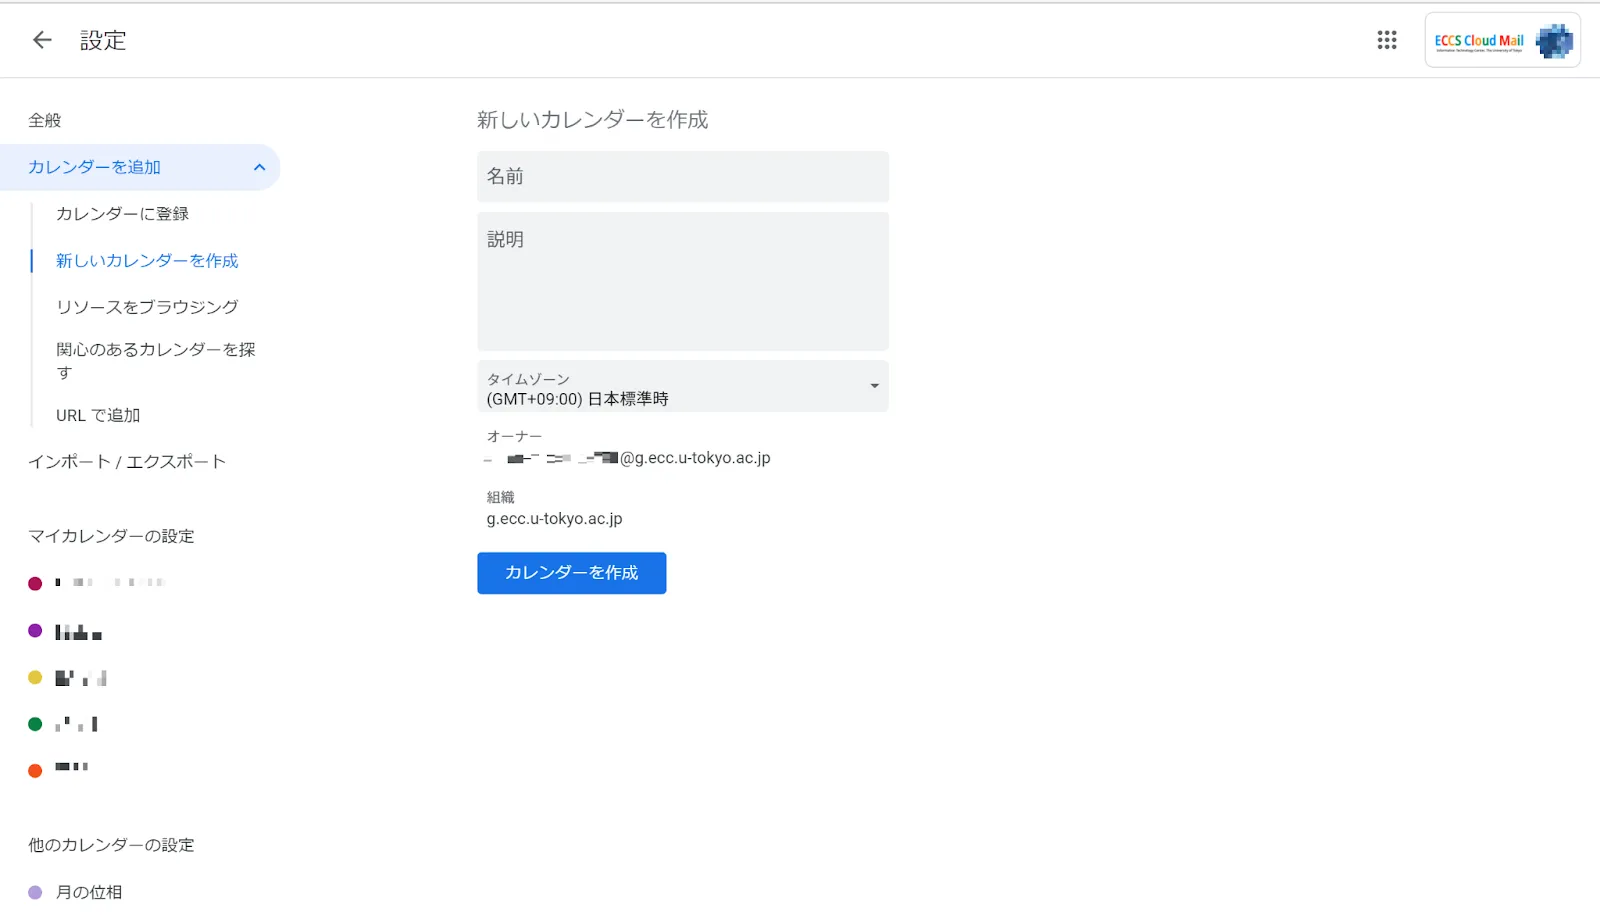The image size is (1600, 915).
Task: Click the green calendar color dot
Action: click(35, 723)
